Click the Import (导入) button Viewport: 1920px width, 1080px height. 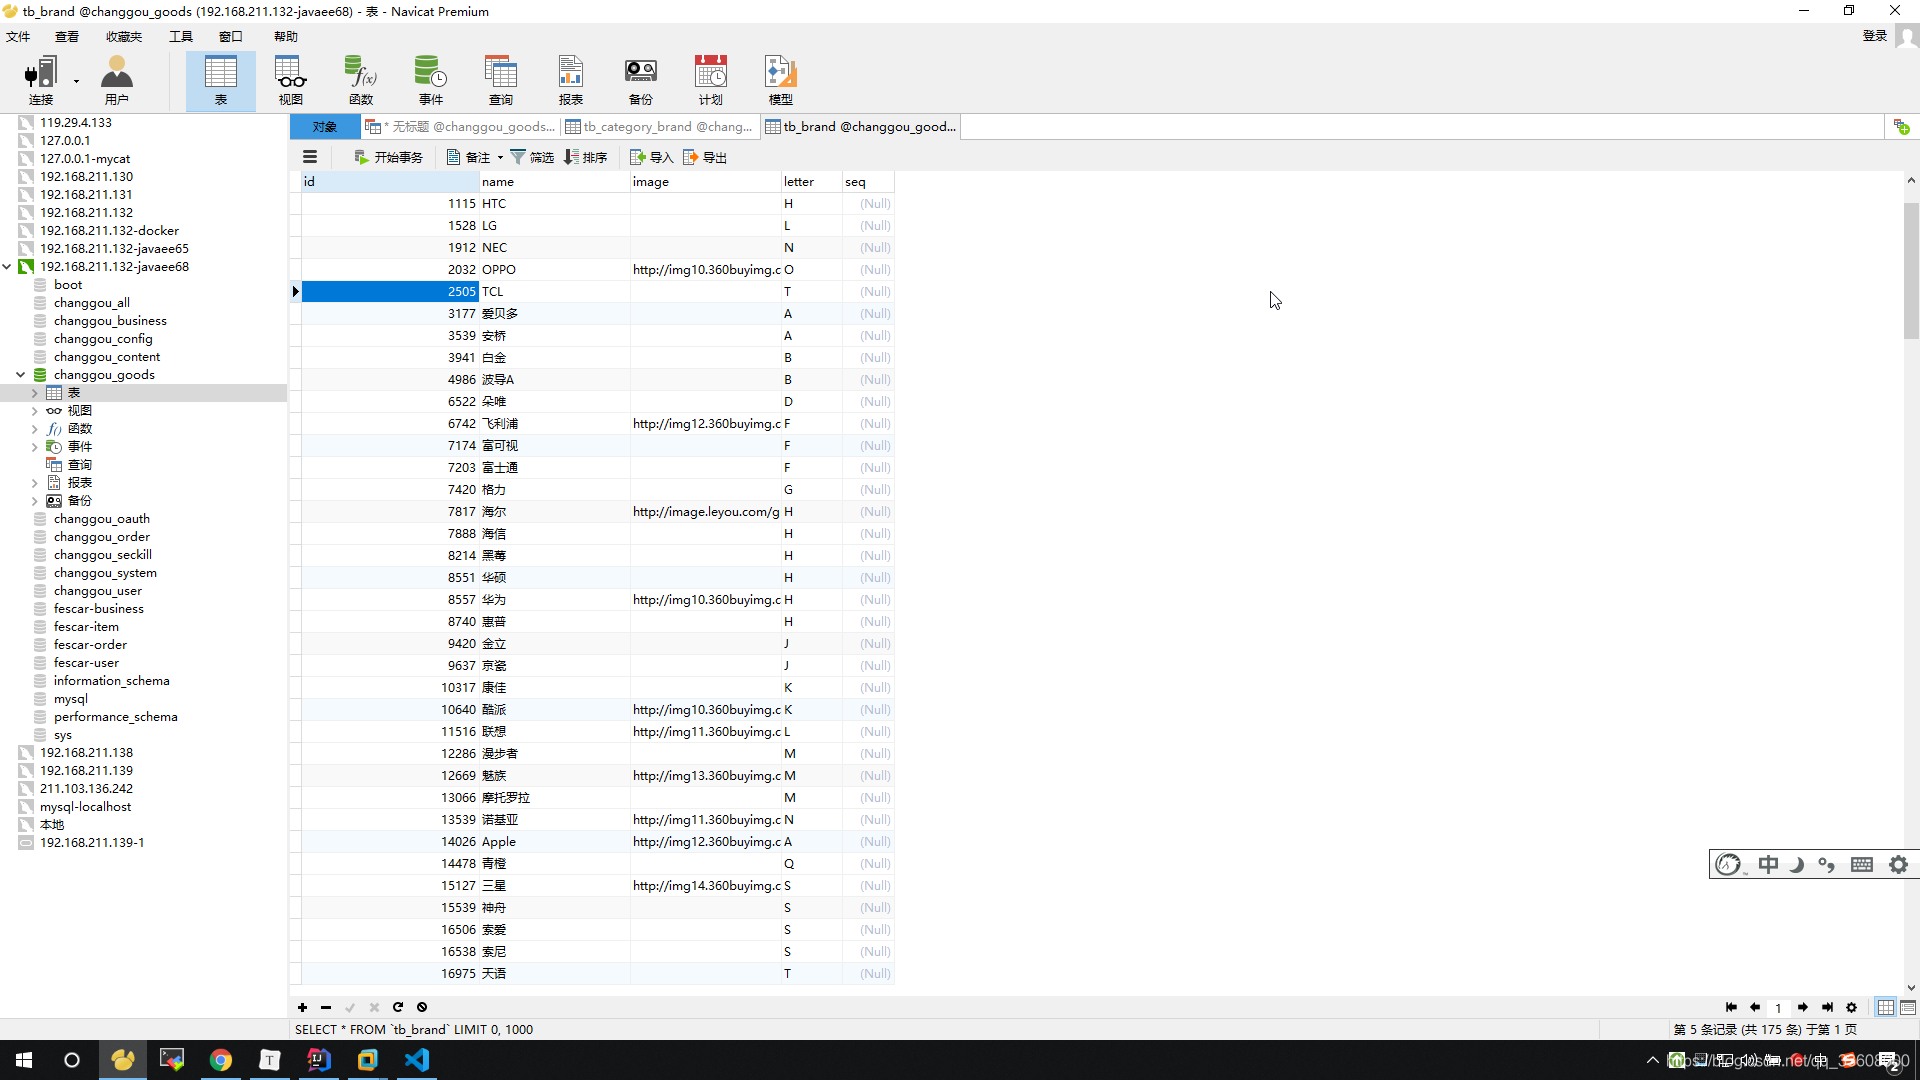click(652, 157)
